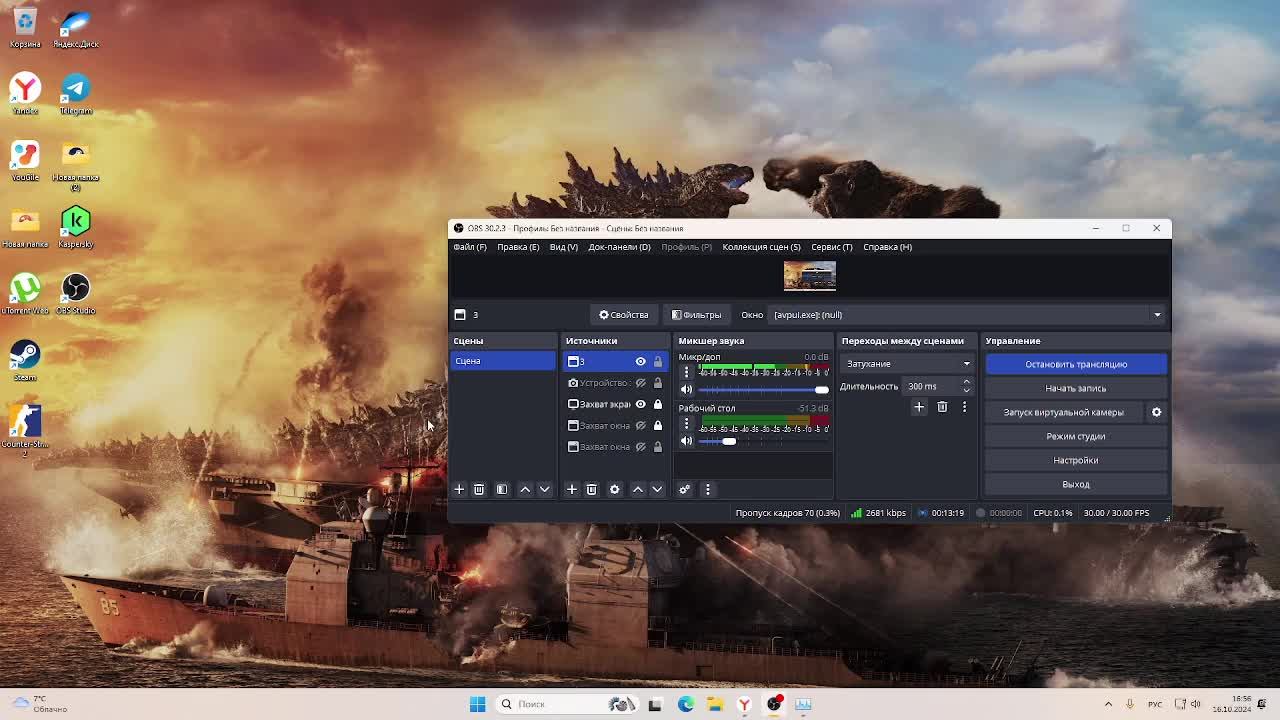1280x720 pixels.
Task: Open Windows Start menu on taskbar
Action: click(x=477, y=704)
